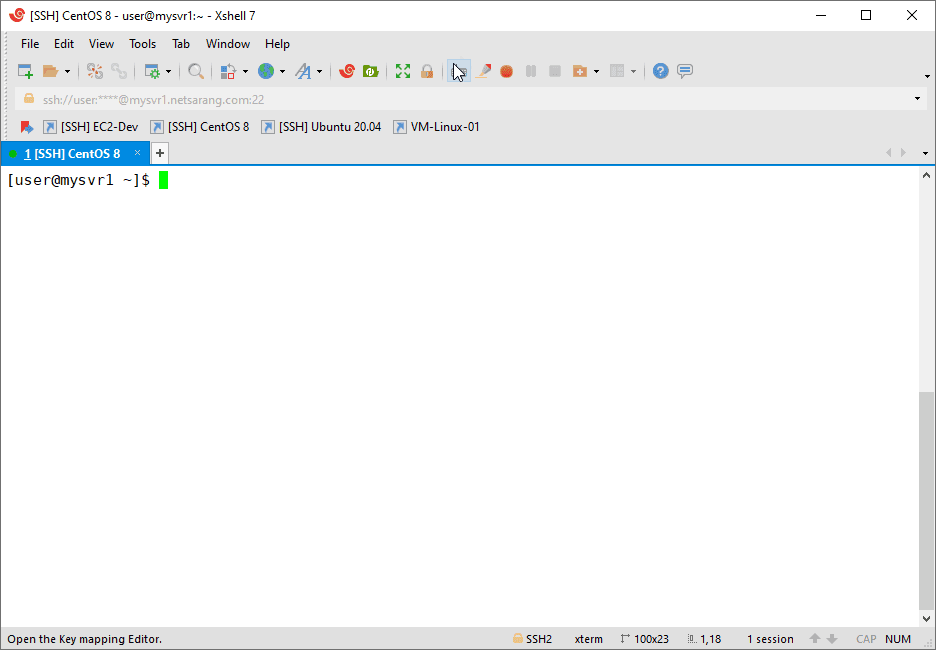Click the Open Session folder icon
The width and height of the screenshot is (936, 650).
(51, 72)
